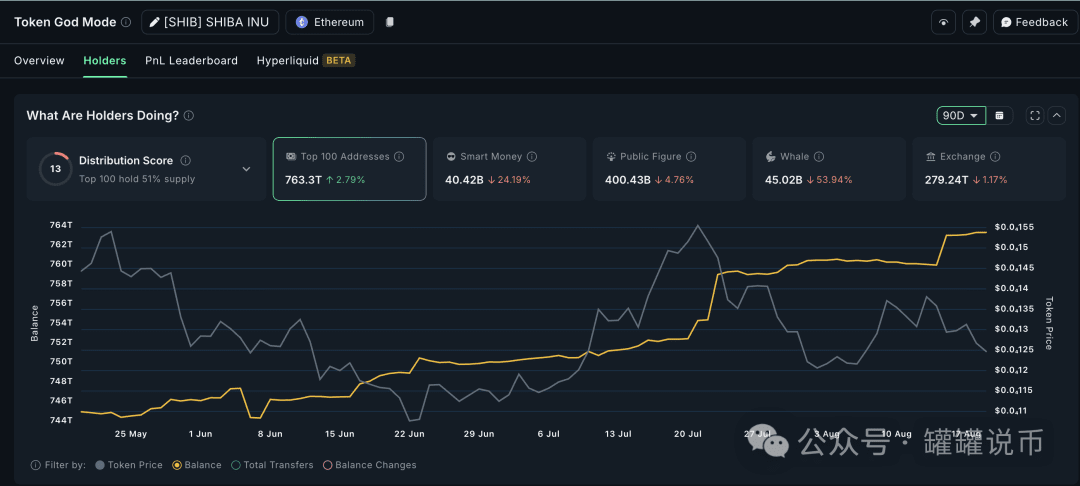
Task: Click the Whale info icon
Action: pos(819,157)
